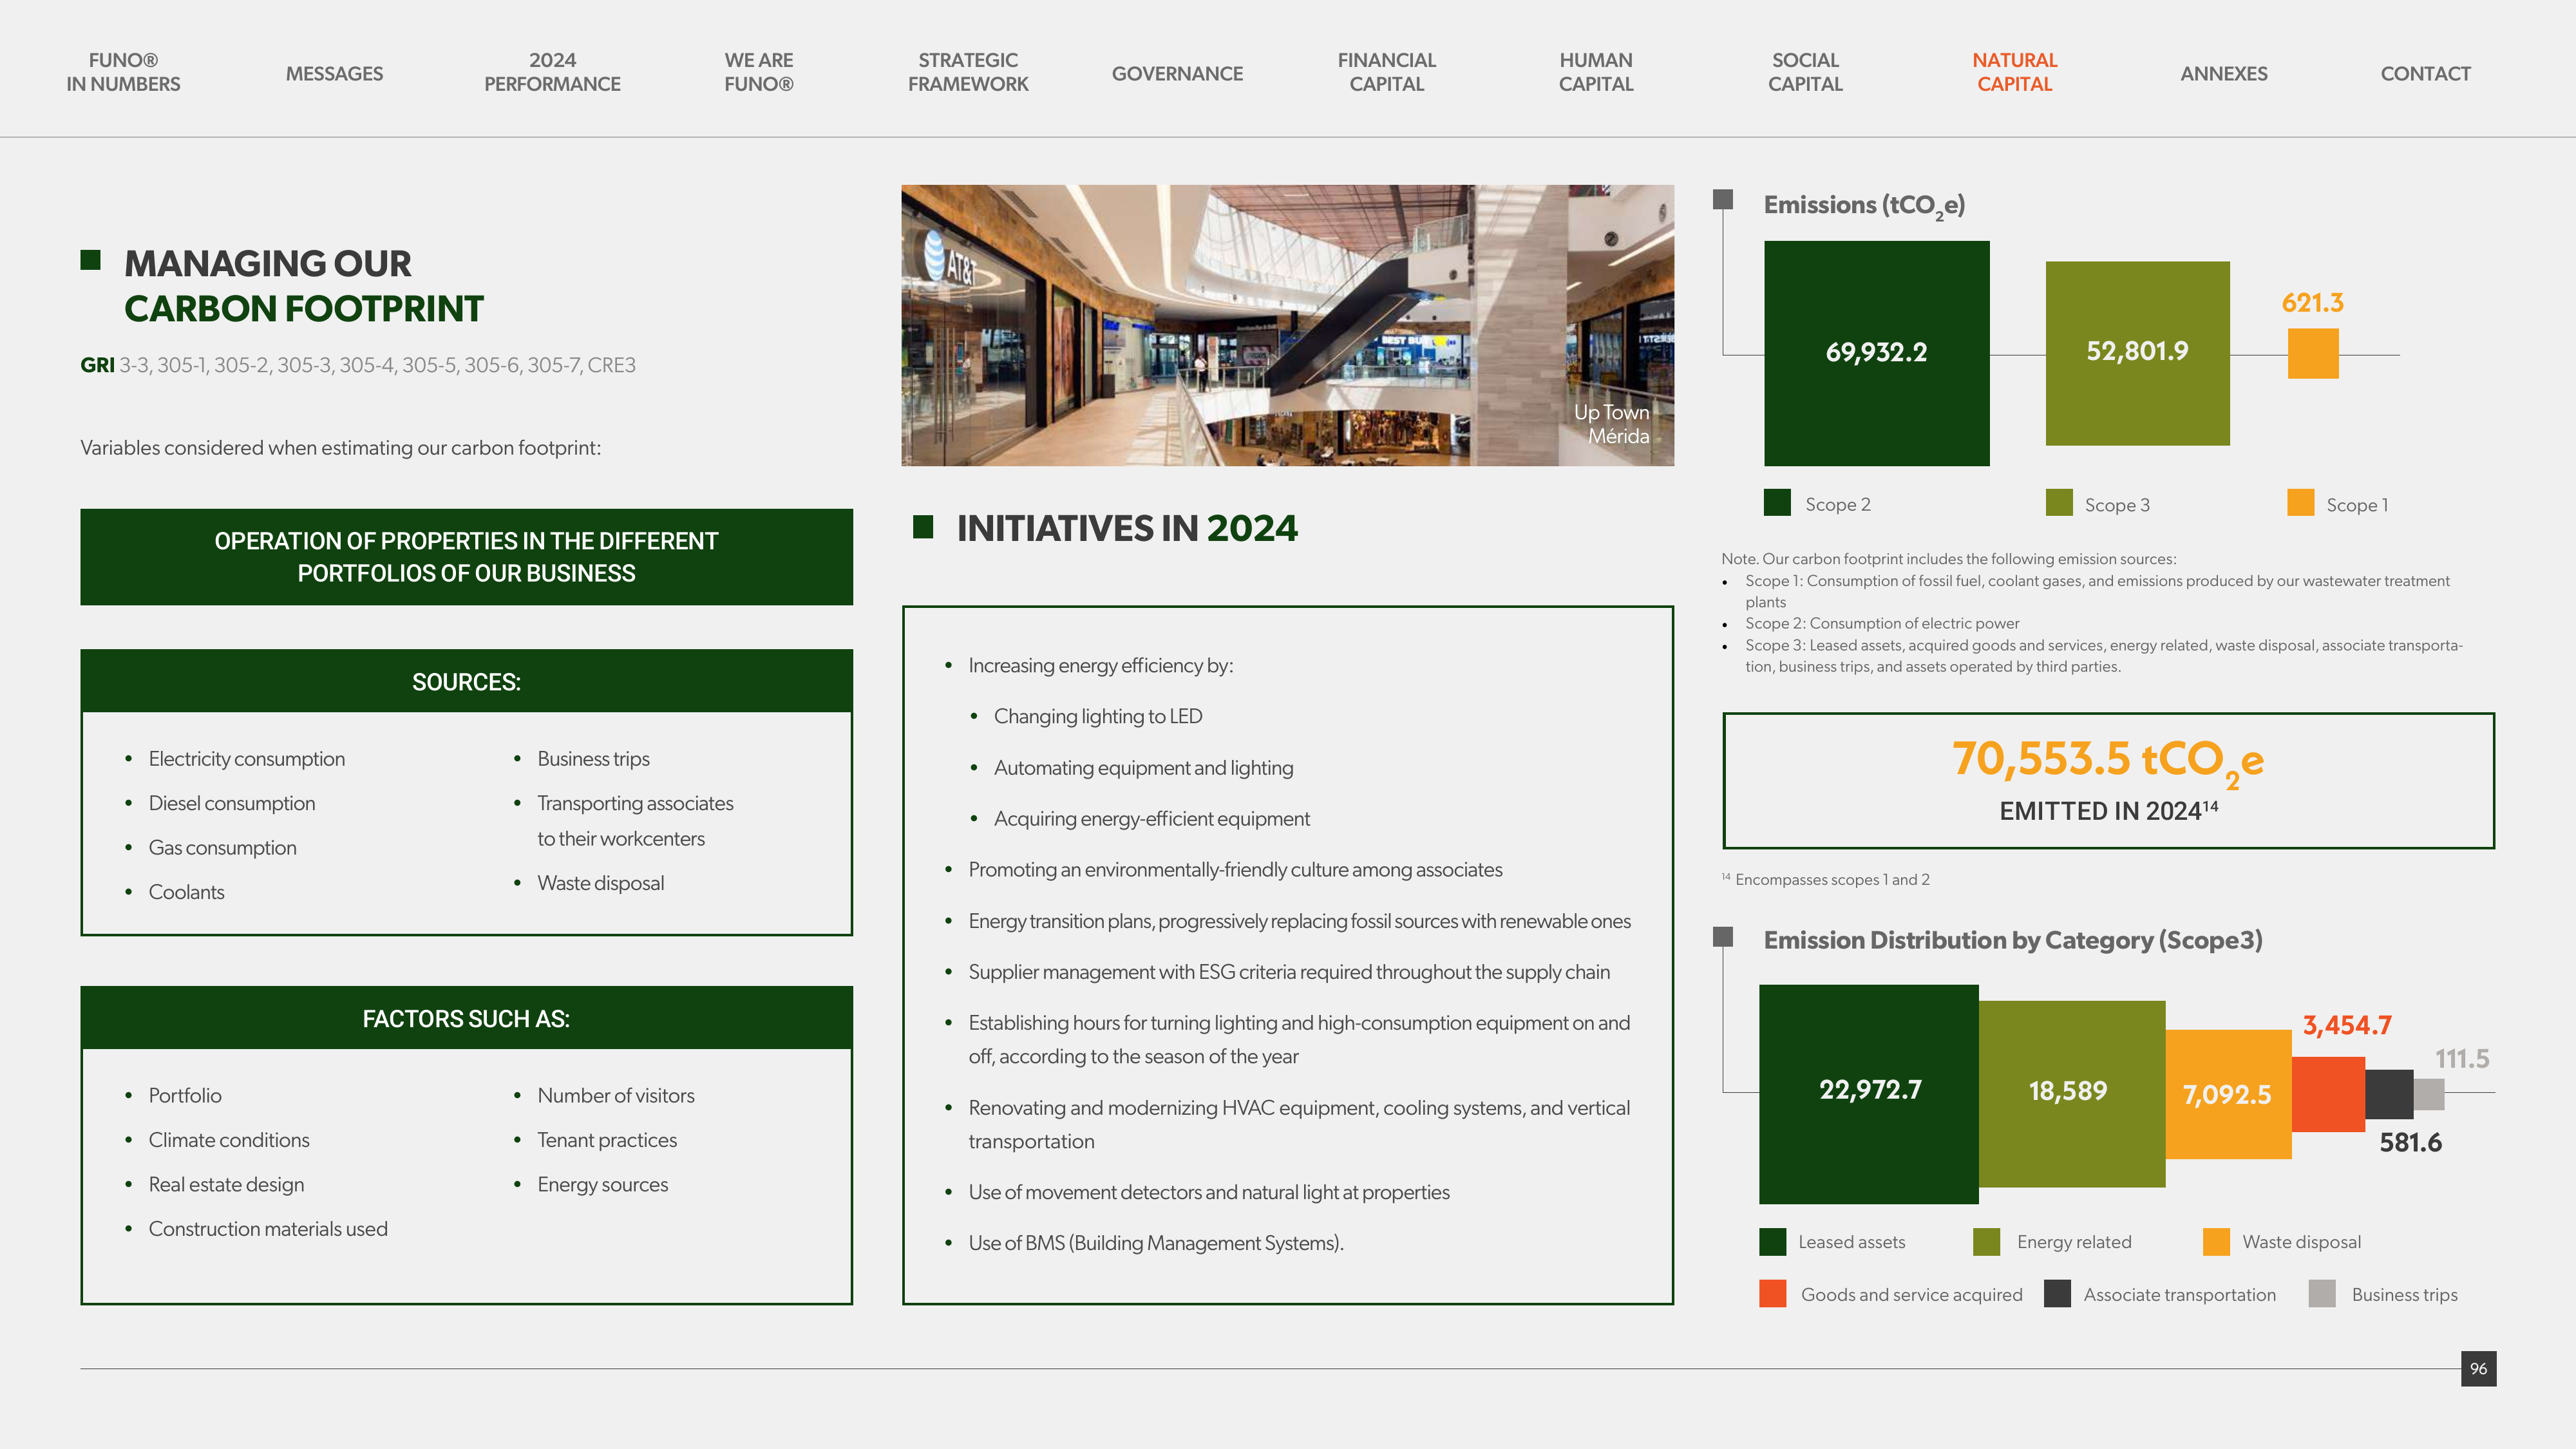Navigate to GOVERNANCE
Screen dimensions: 2576x1449
coord(1177,73)
